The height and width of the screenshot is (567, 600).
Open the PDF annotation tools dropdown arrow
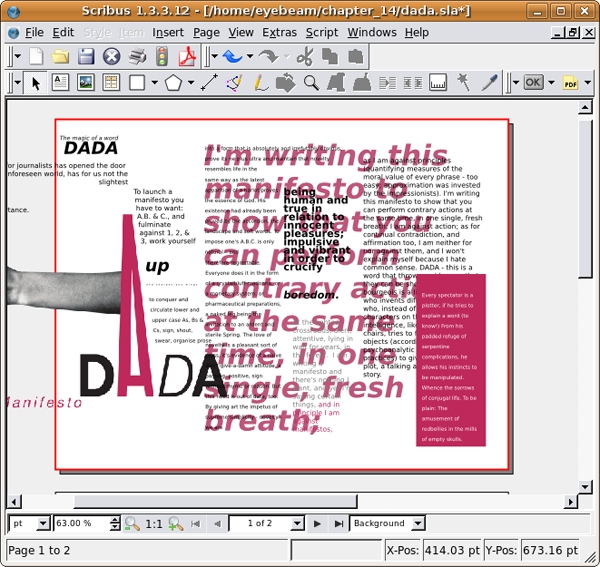[x=587, y=82]
